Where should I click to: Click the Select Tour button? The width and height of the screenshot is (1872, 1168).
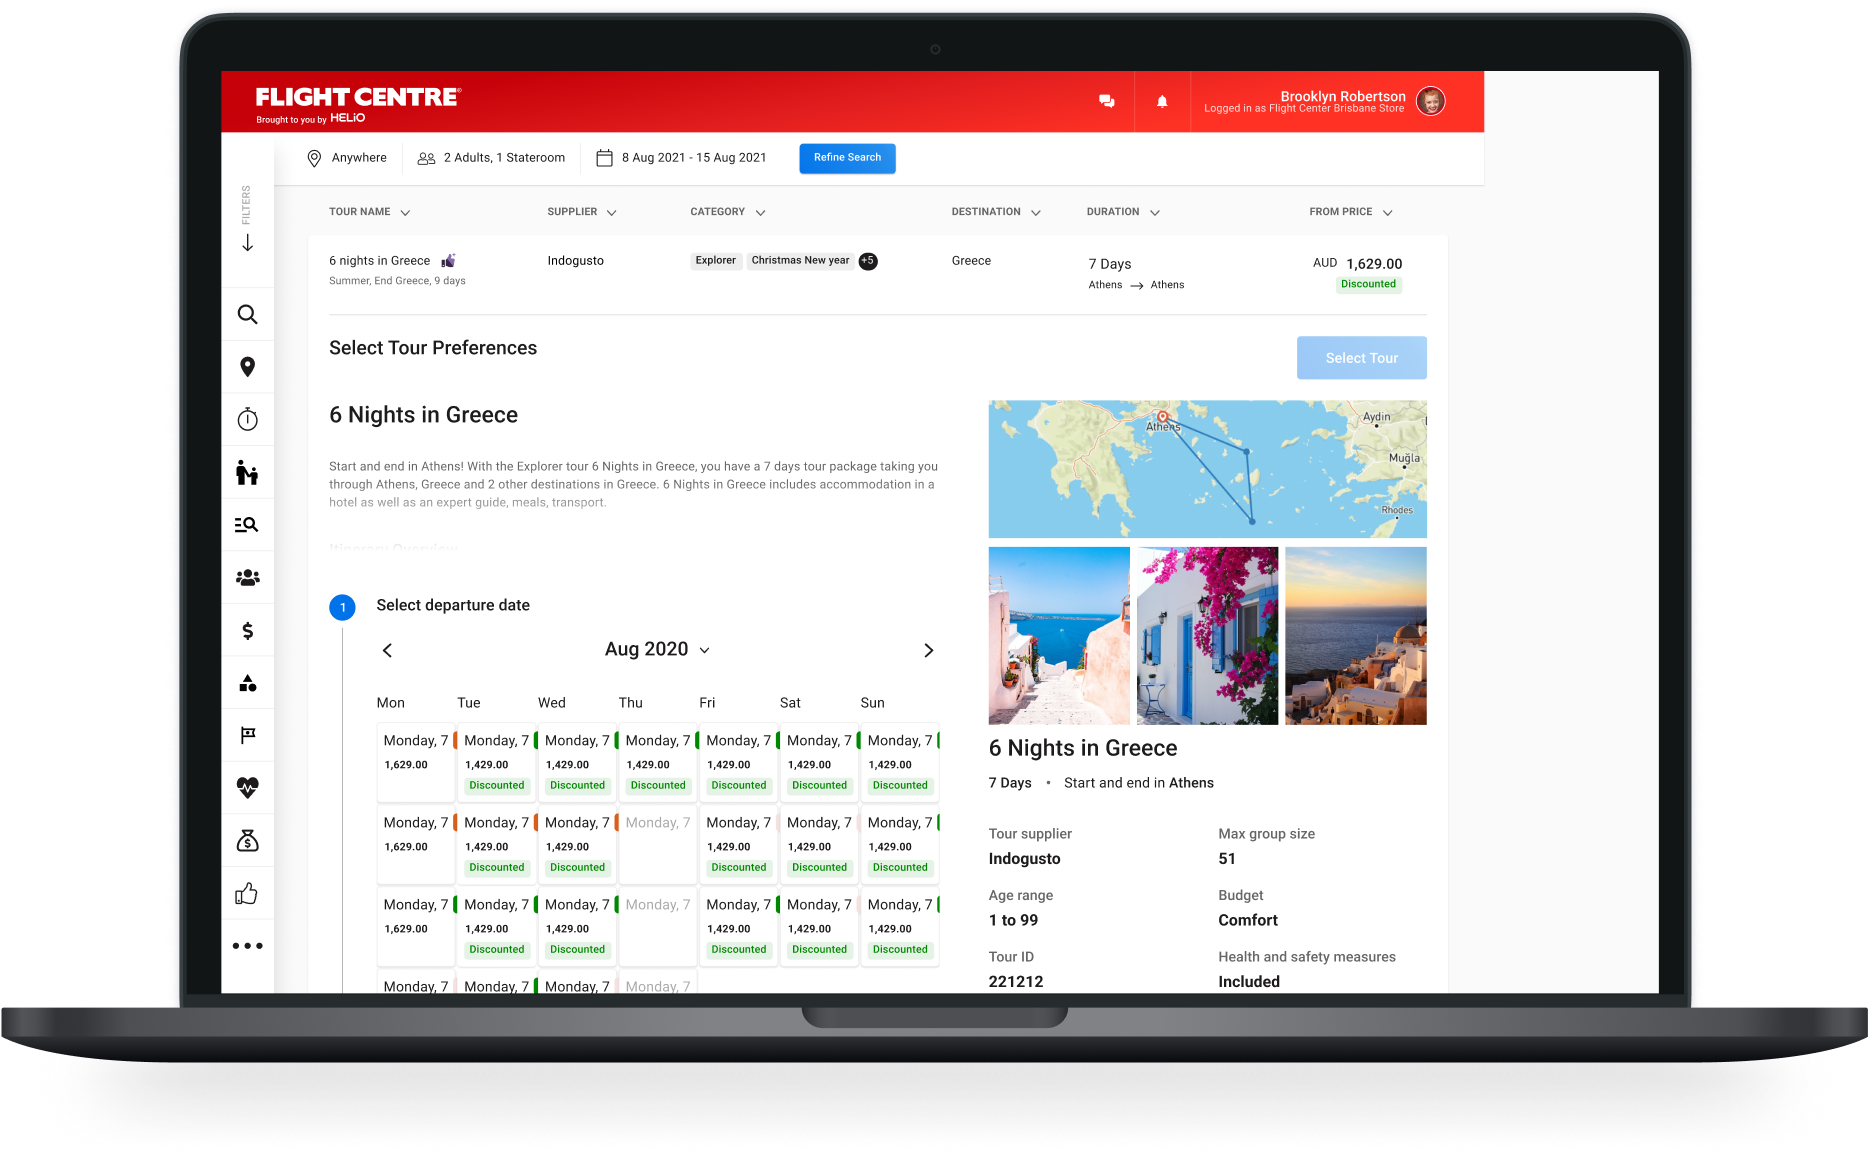1361,358
